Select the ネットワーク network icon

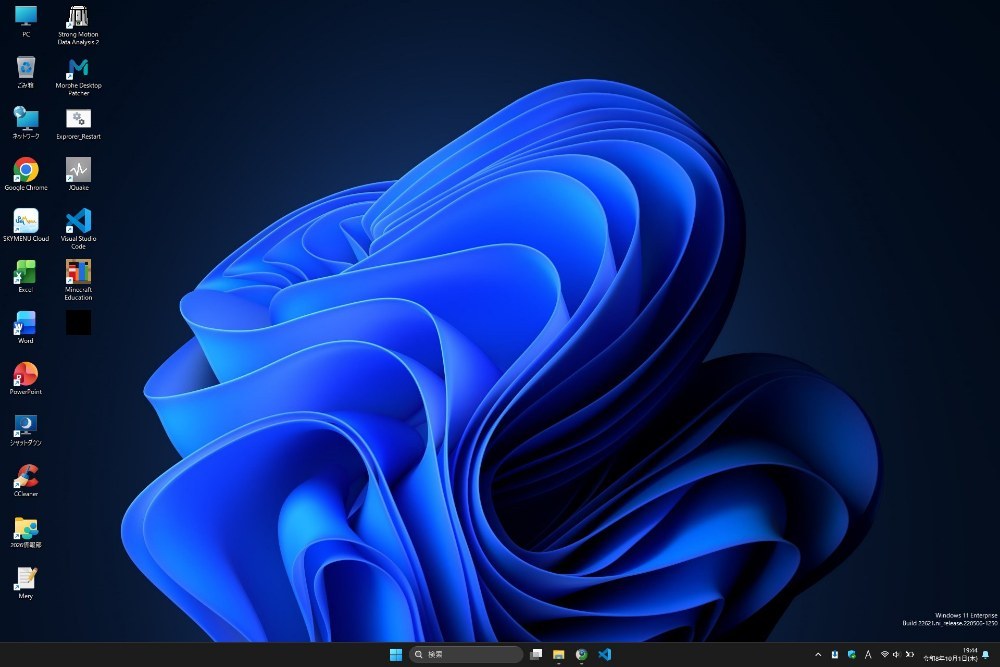[26, 123]
